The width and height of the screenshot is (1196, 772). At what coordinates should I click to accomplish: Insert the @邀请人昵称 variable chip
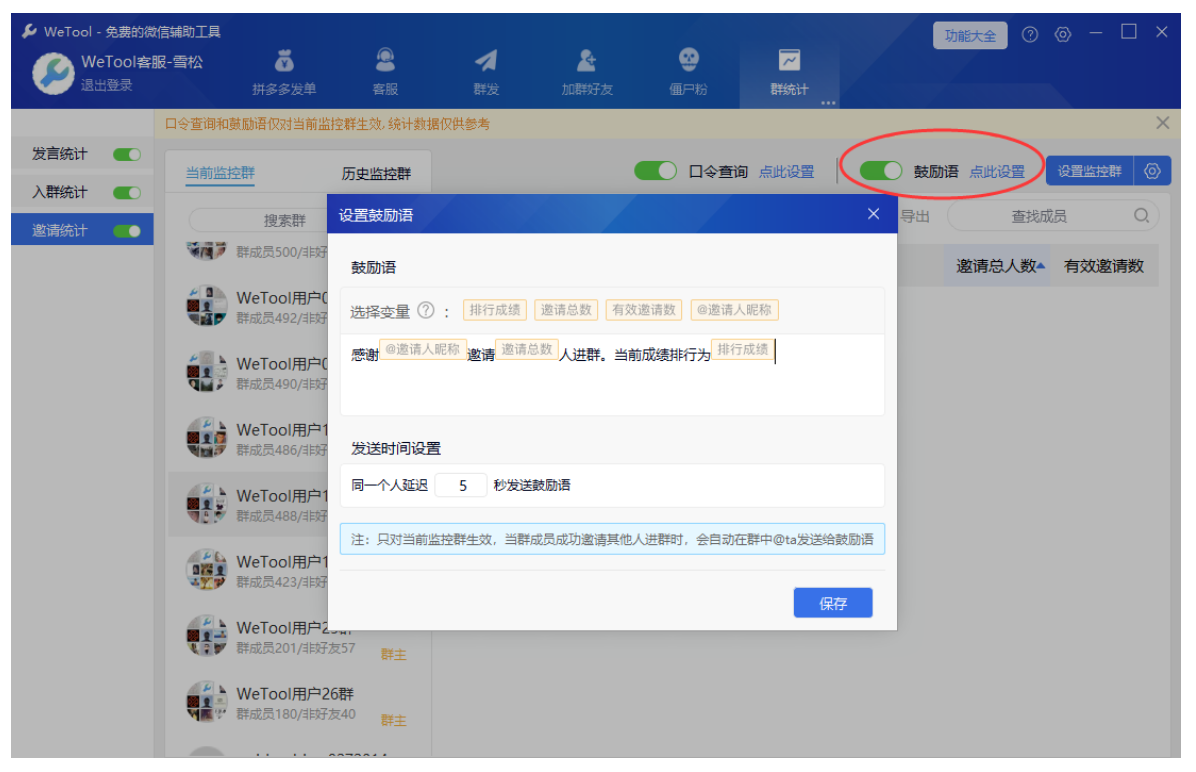point(734,310)
